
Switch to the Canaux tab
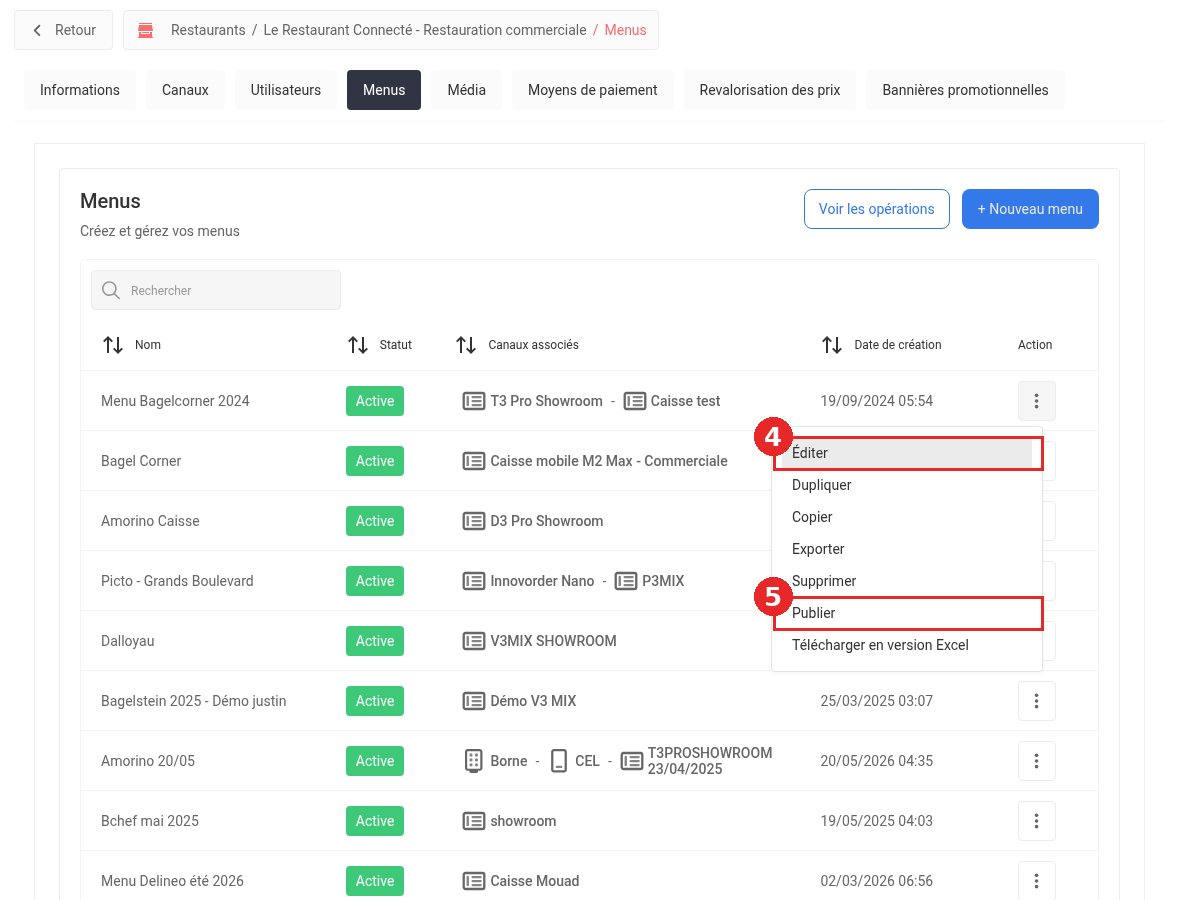click(185, 90)
